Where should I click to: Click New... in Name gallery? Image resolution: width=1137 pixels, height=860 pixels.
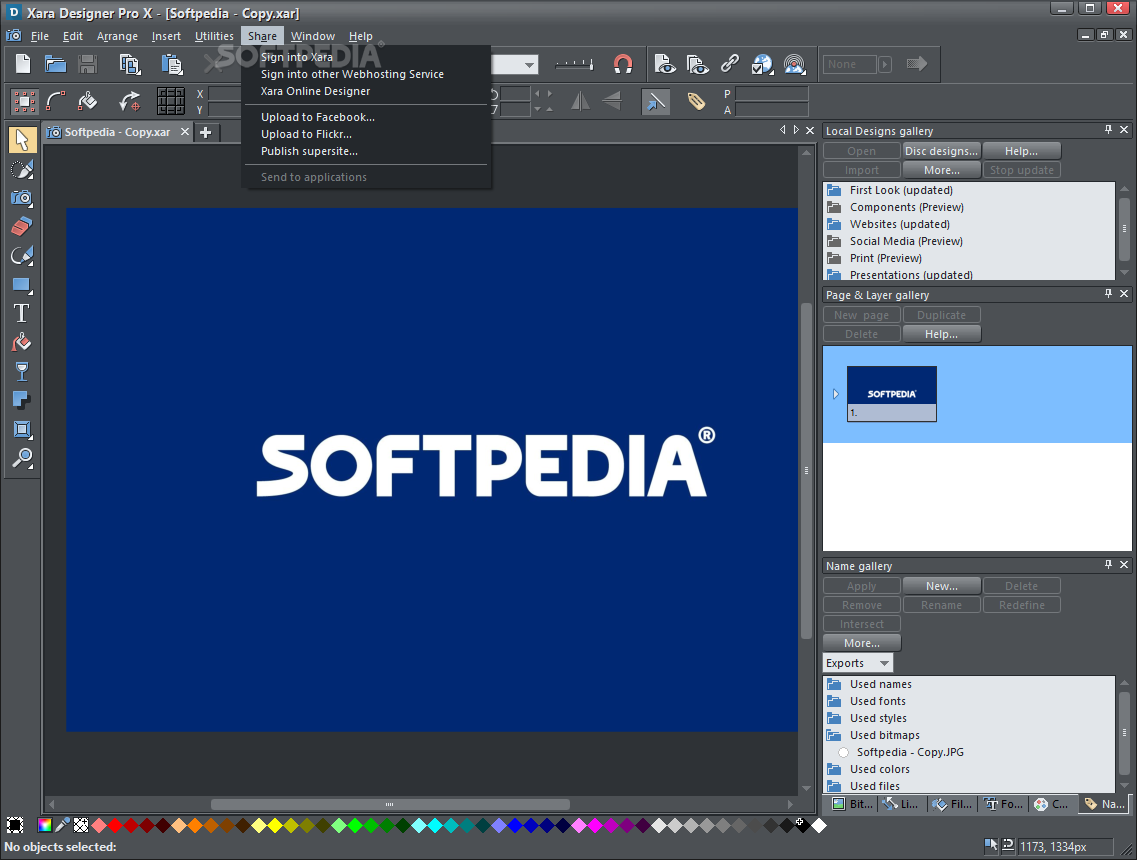pyautogui.click(x=941, y=586)
